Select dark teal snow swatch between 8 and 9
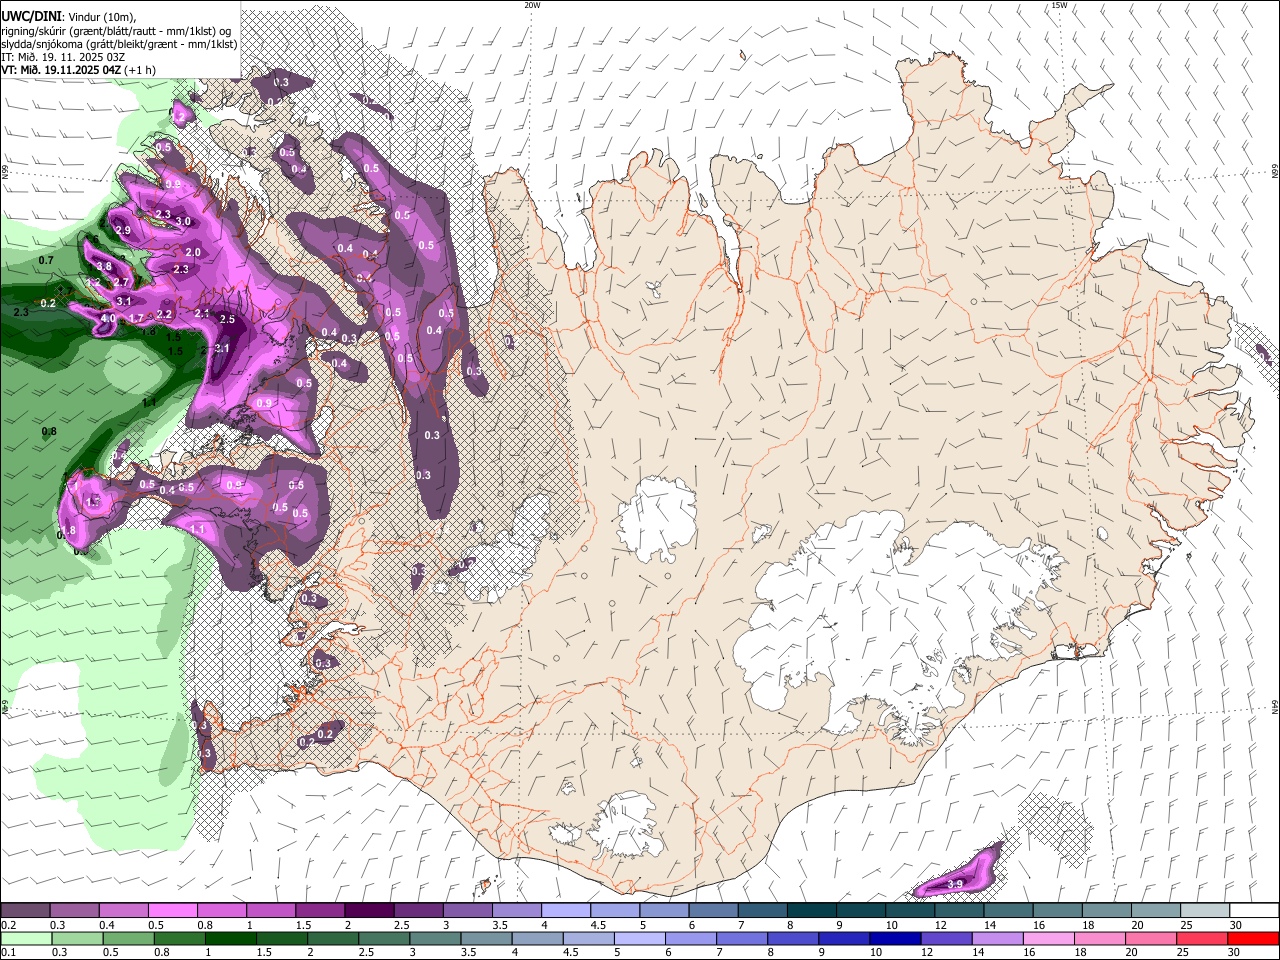The width and height of the screenshot is (1280, 960). (x=812, y=911)
